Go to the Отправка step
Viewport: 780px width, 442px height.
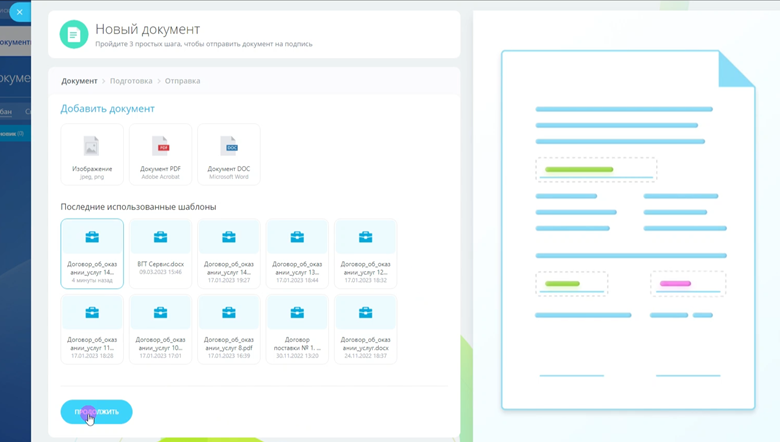point(183,81)
